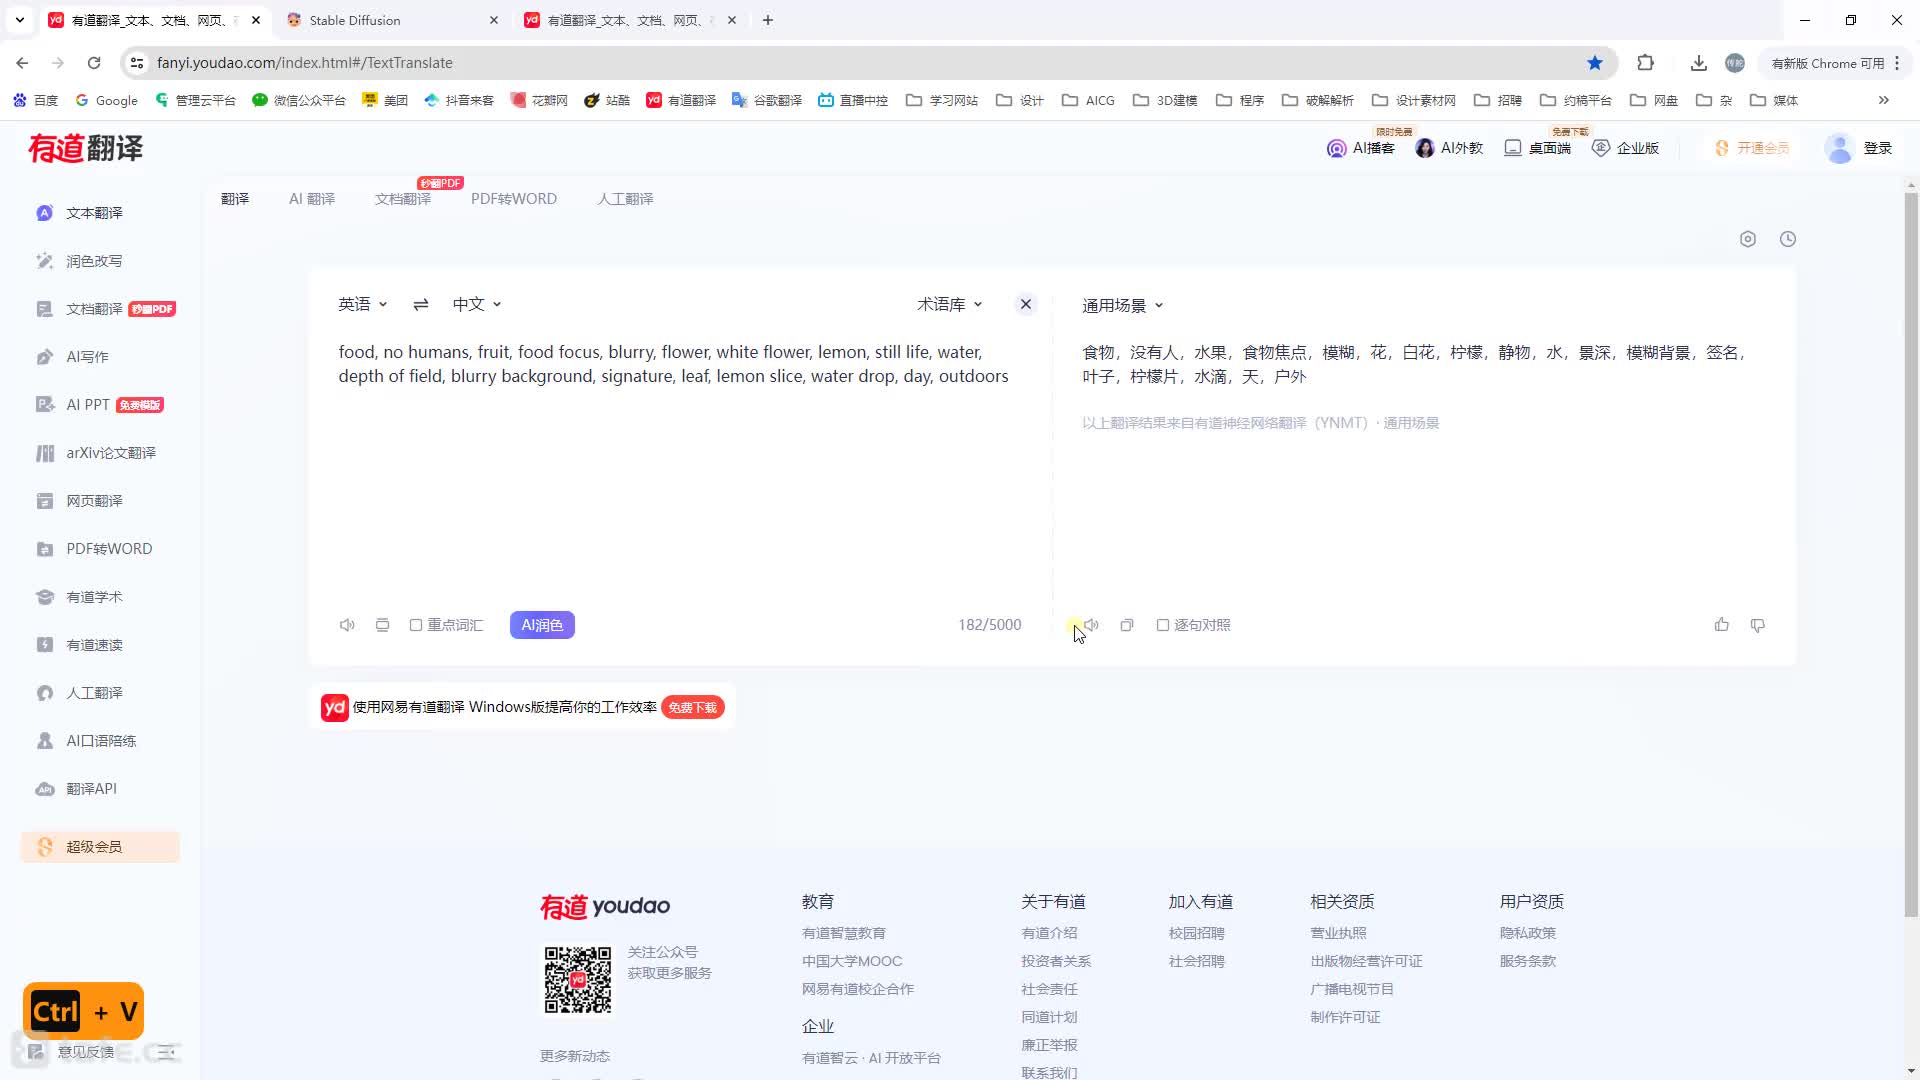Bookmark this page with the star icon
1920x1080 pixels.
tap(1595, 63)
